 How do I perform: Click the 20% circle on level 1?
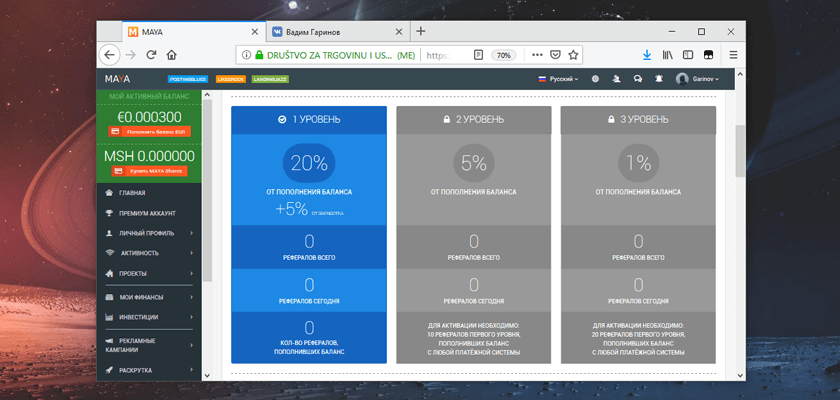pyautogui.click(x=309, y=163)
